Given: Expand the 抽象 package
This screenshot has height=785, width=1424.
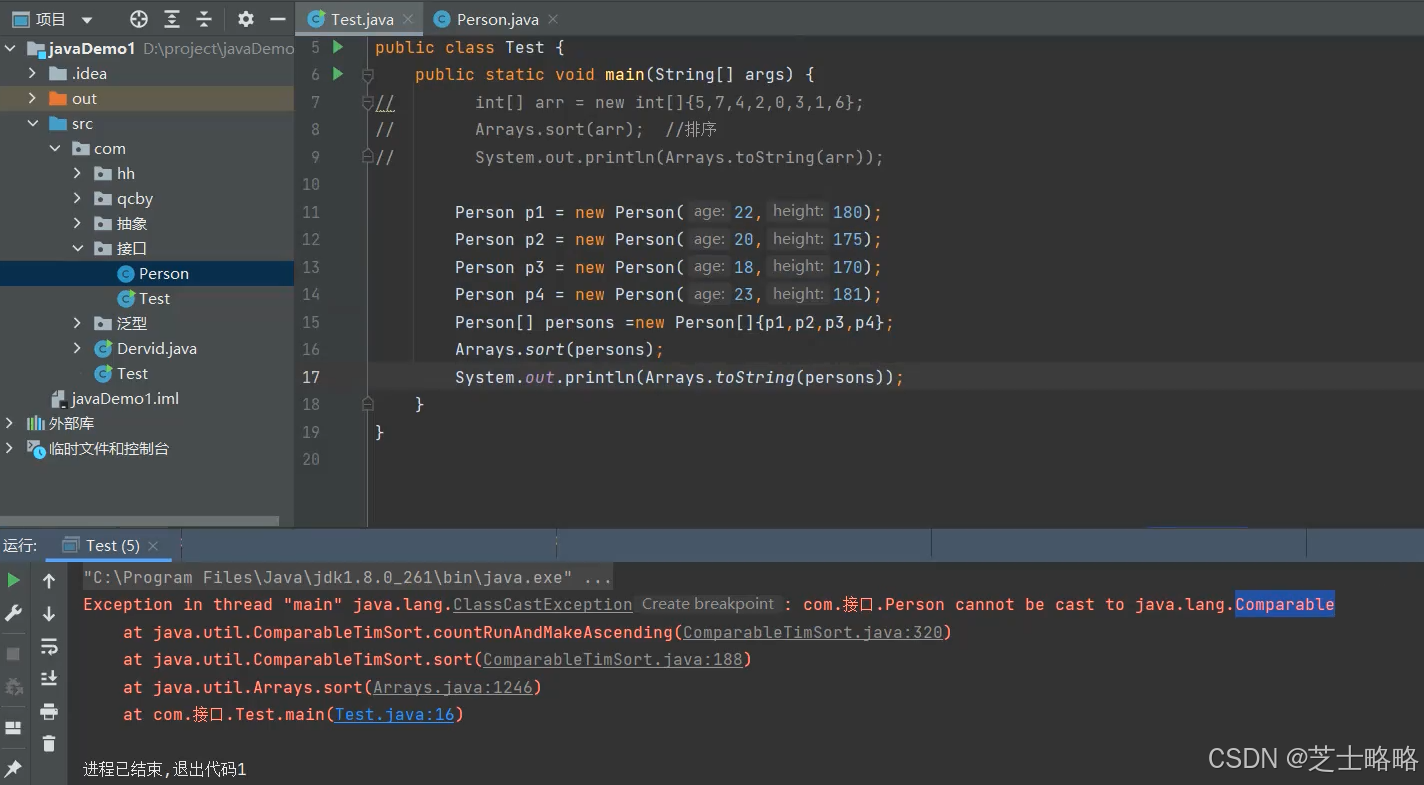Looking at the screenshot, I should 77,223.
